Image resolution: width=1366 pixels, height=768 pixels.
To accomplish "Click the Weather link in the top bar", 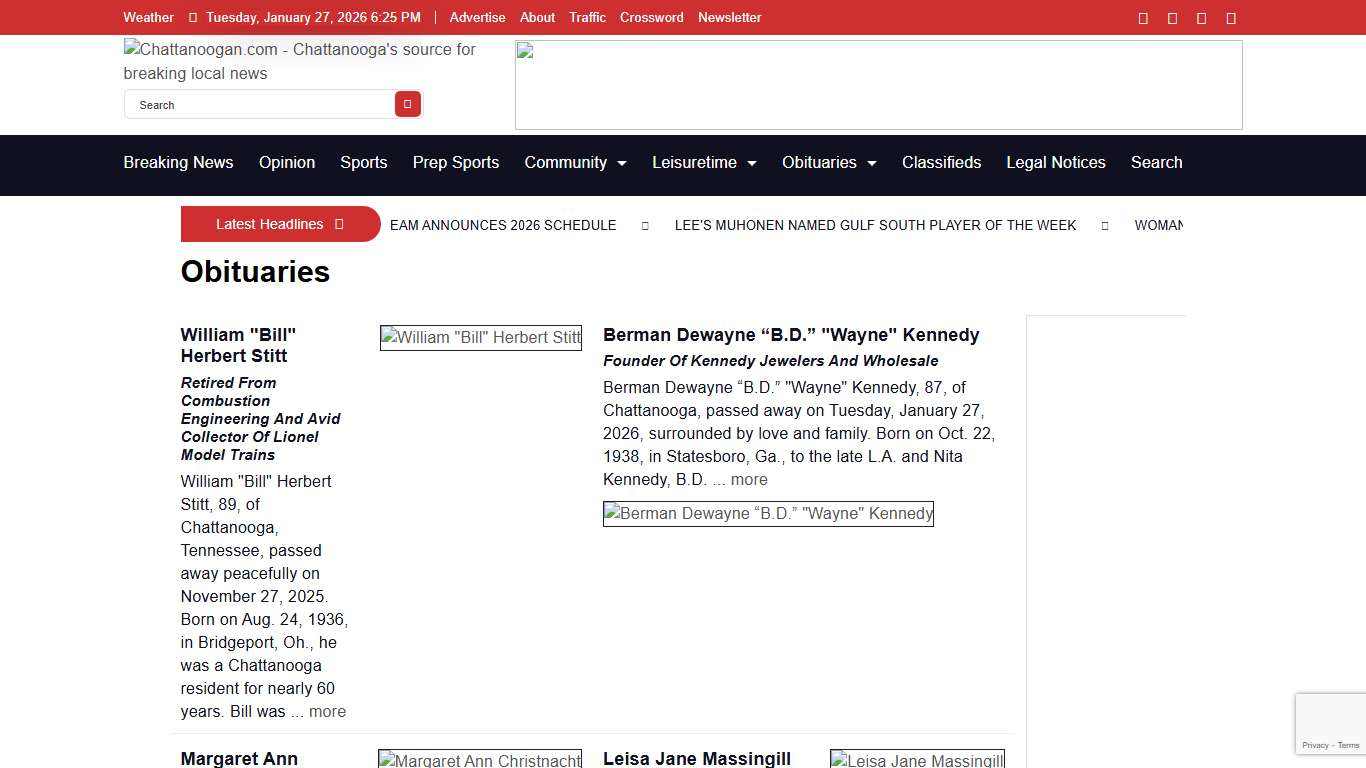I will pyautogui.click(x=148, y=18).
